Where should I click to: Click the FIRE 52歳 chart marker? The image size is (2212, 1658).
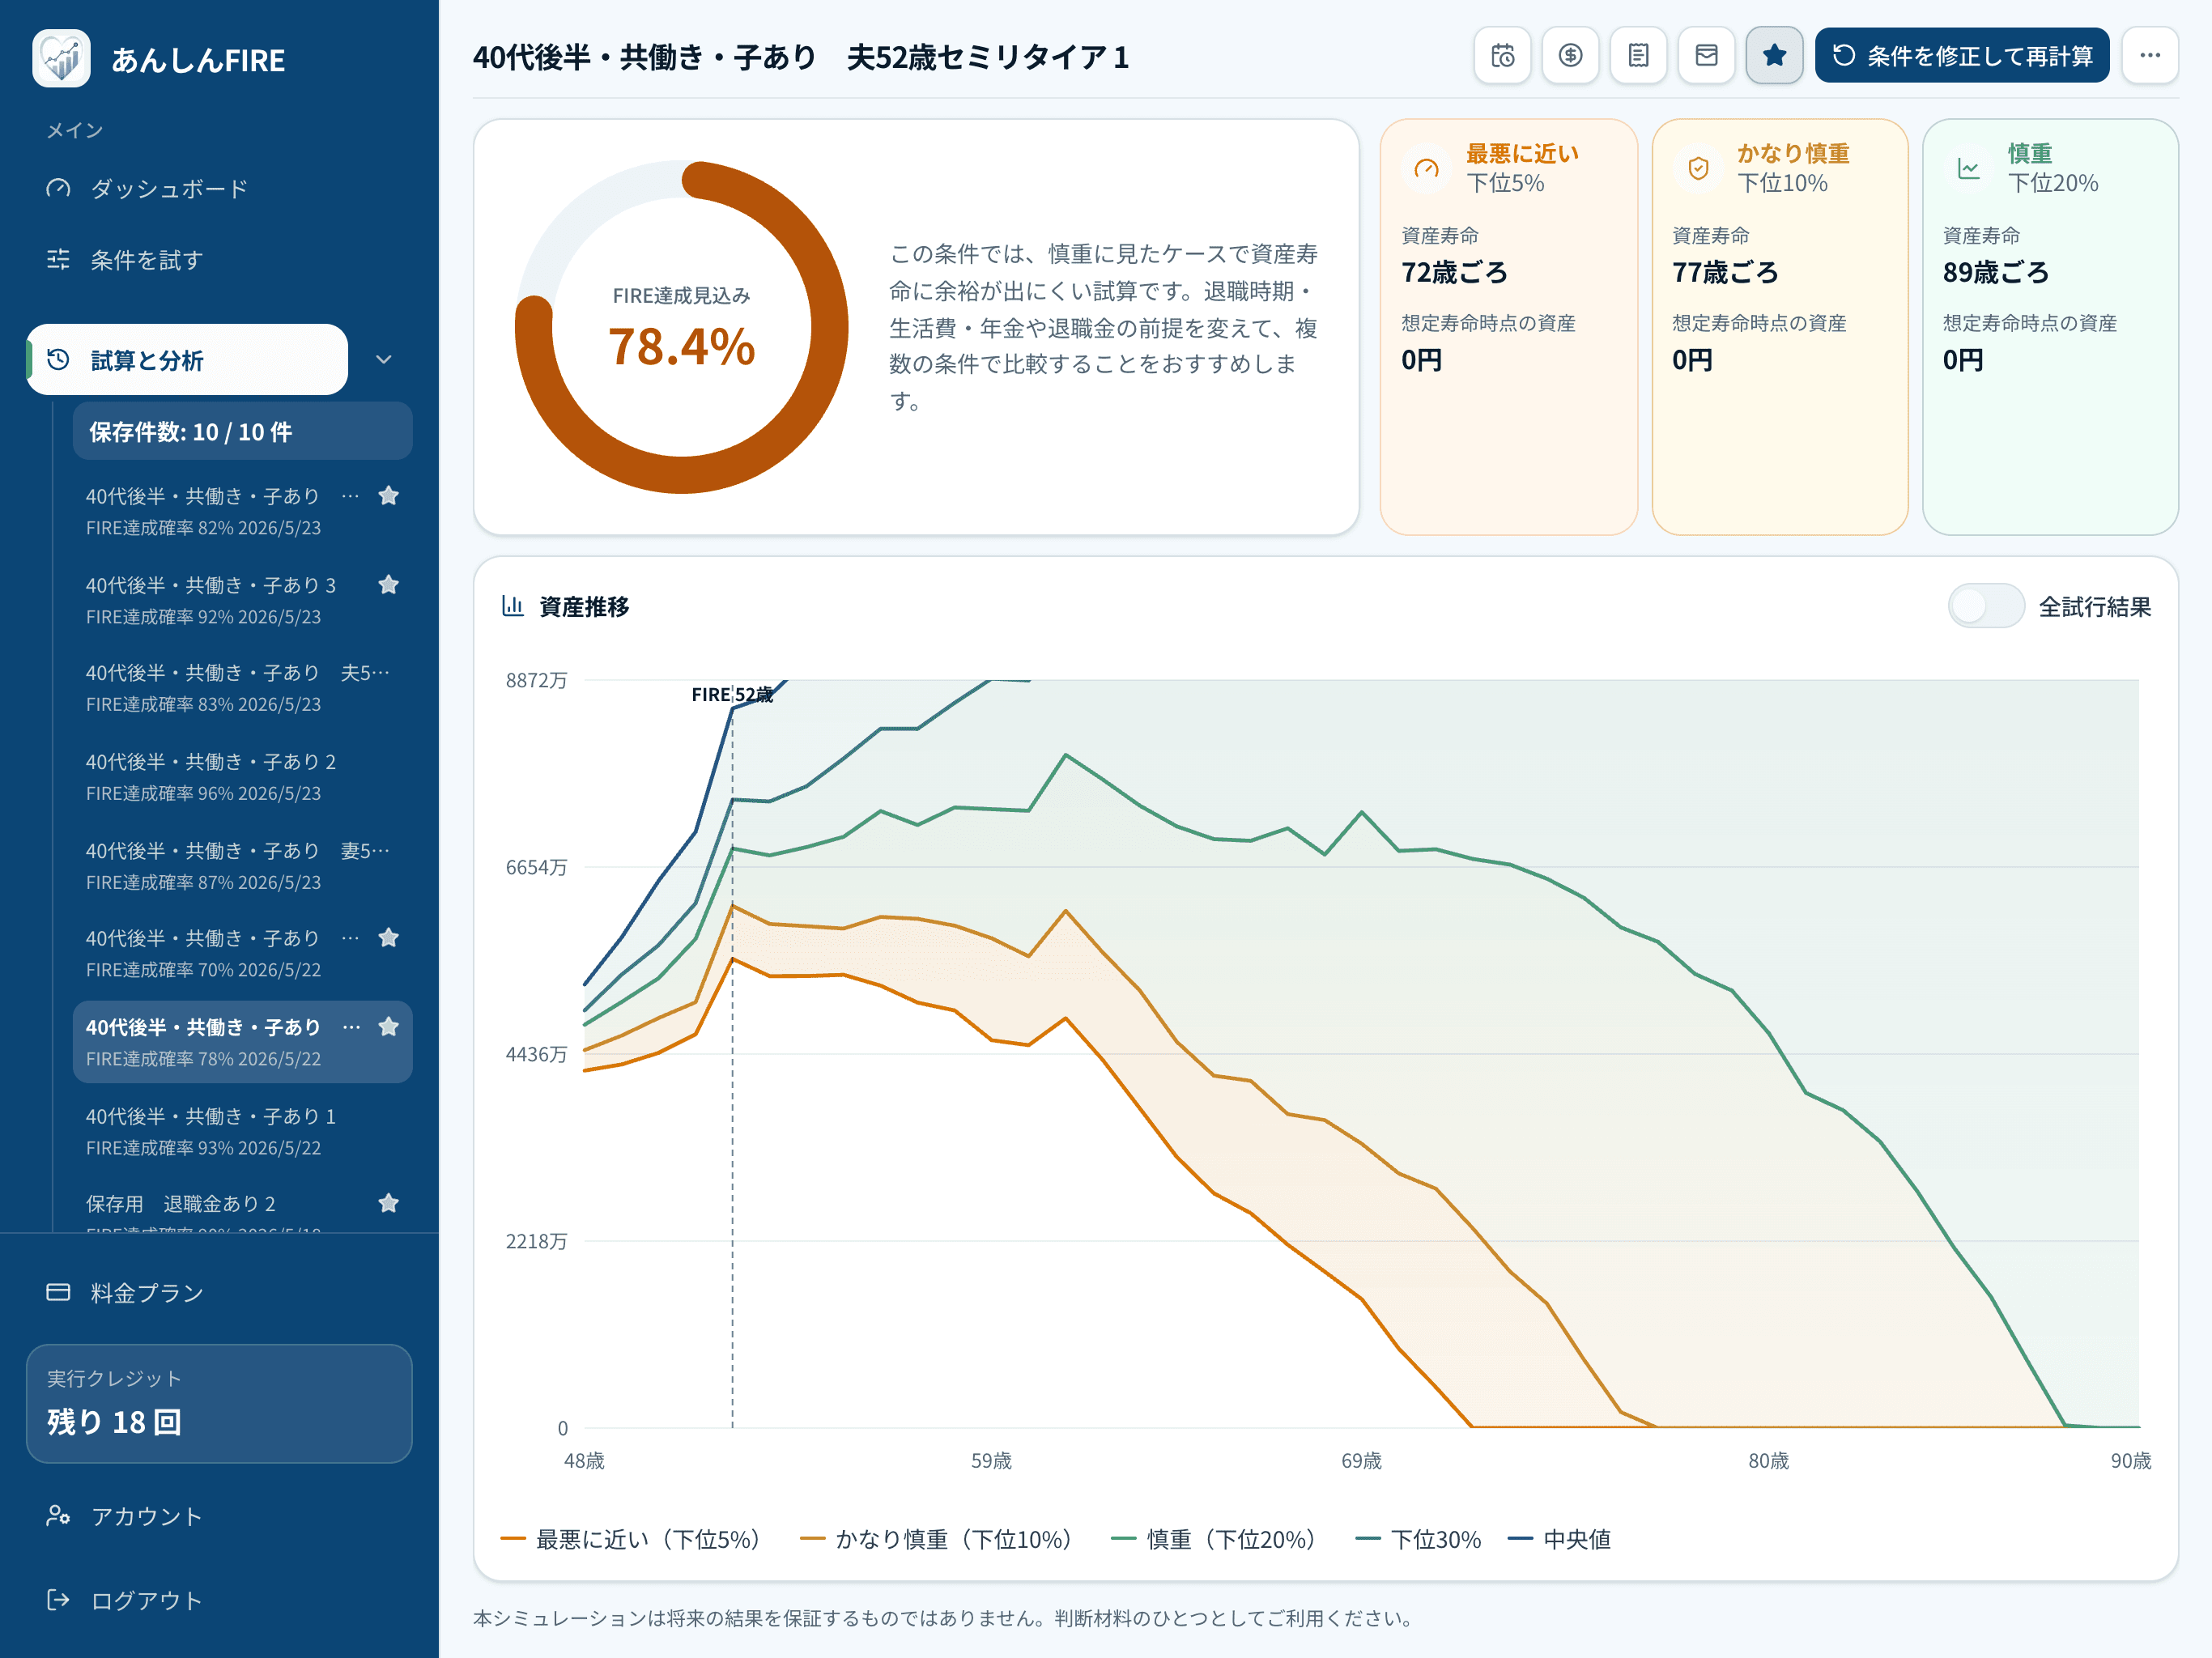[x=732, y=694]
